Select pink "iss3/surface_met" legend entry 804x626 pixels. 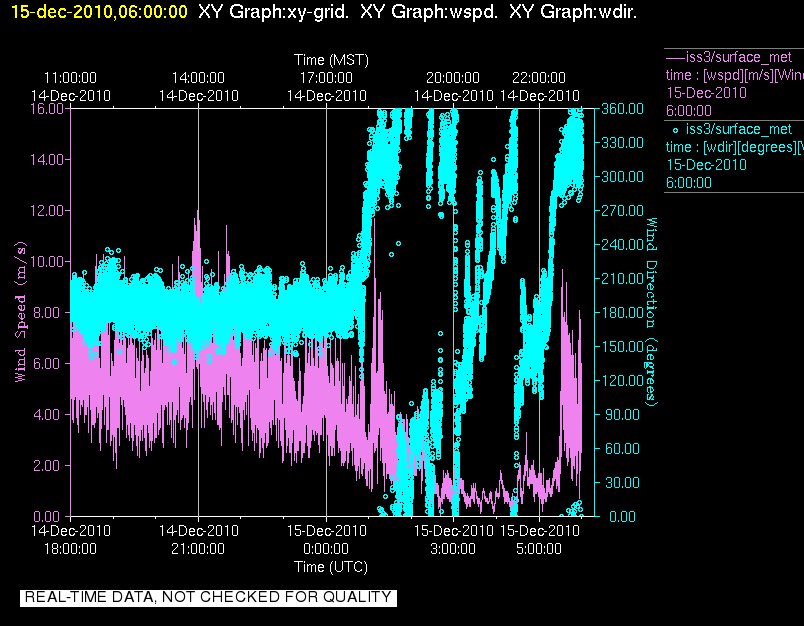click(739, 57)
